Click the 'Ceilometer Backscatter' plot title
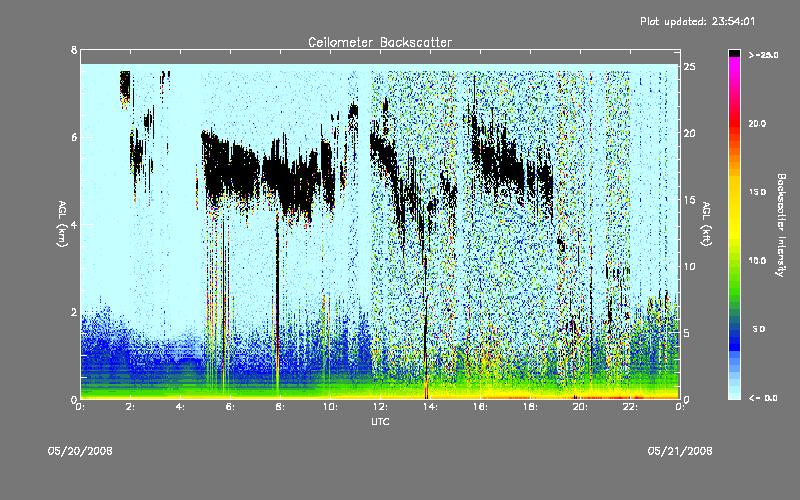Viewport: 800px width, 500px height. pyautogui.click(x=380, y=42)
